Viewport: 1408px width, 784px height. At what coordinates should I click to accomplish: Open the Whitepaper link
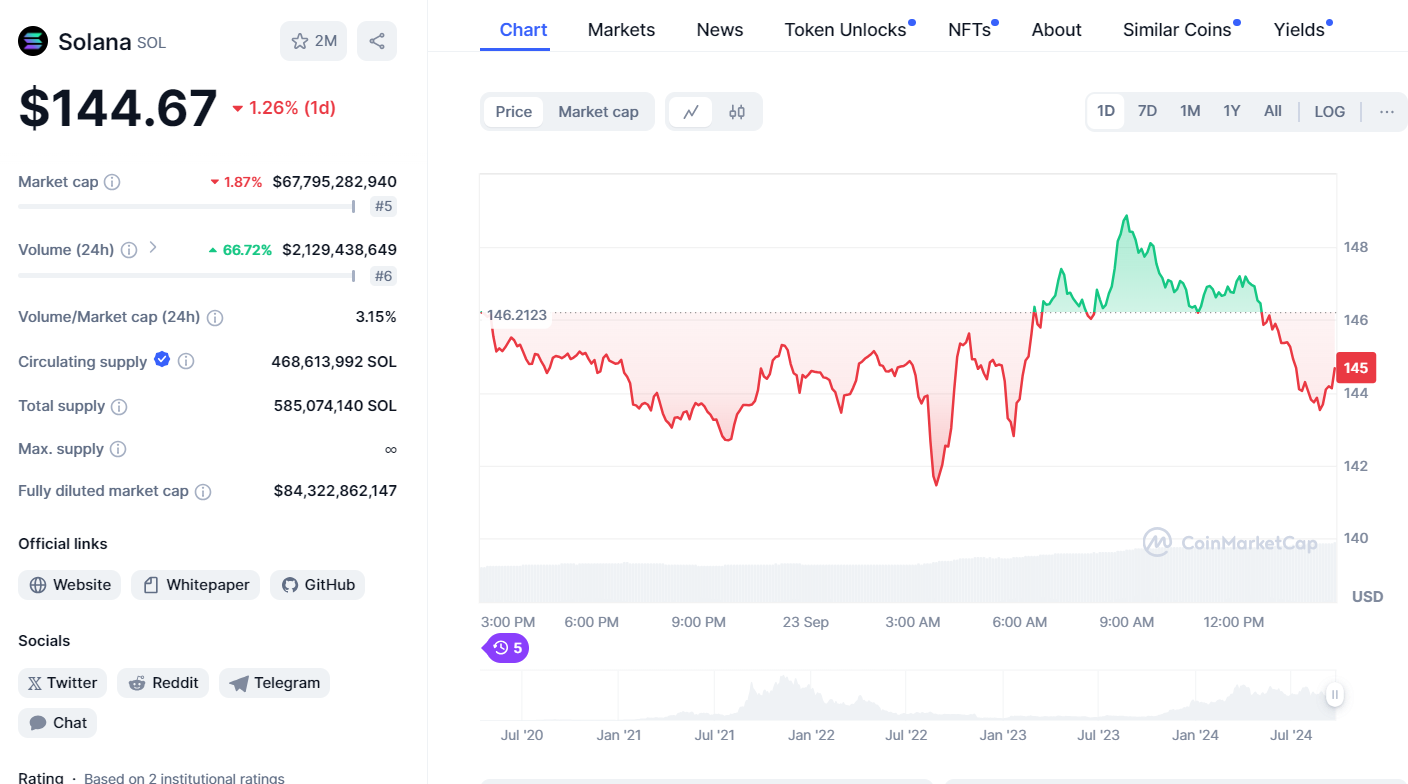point(196,585)
